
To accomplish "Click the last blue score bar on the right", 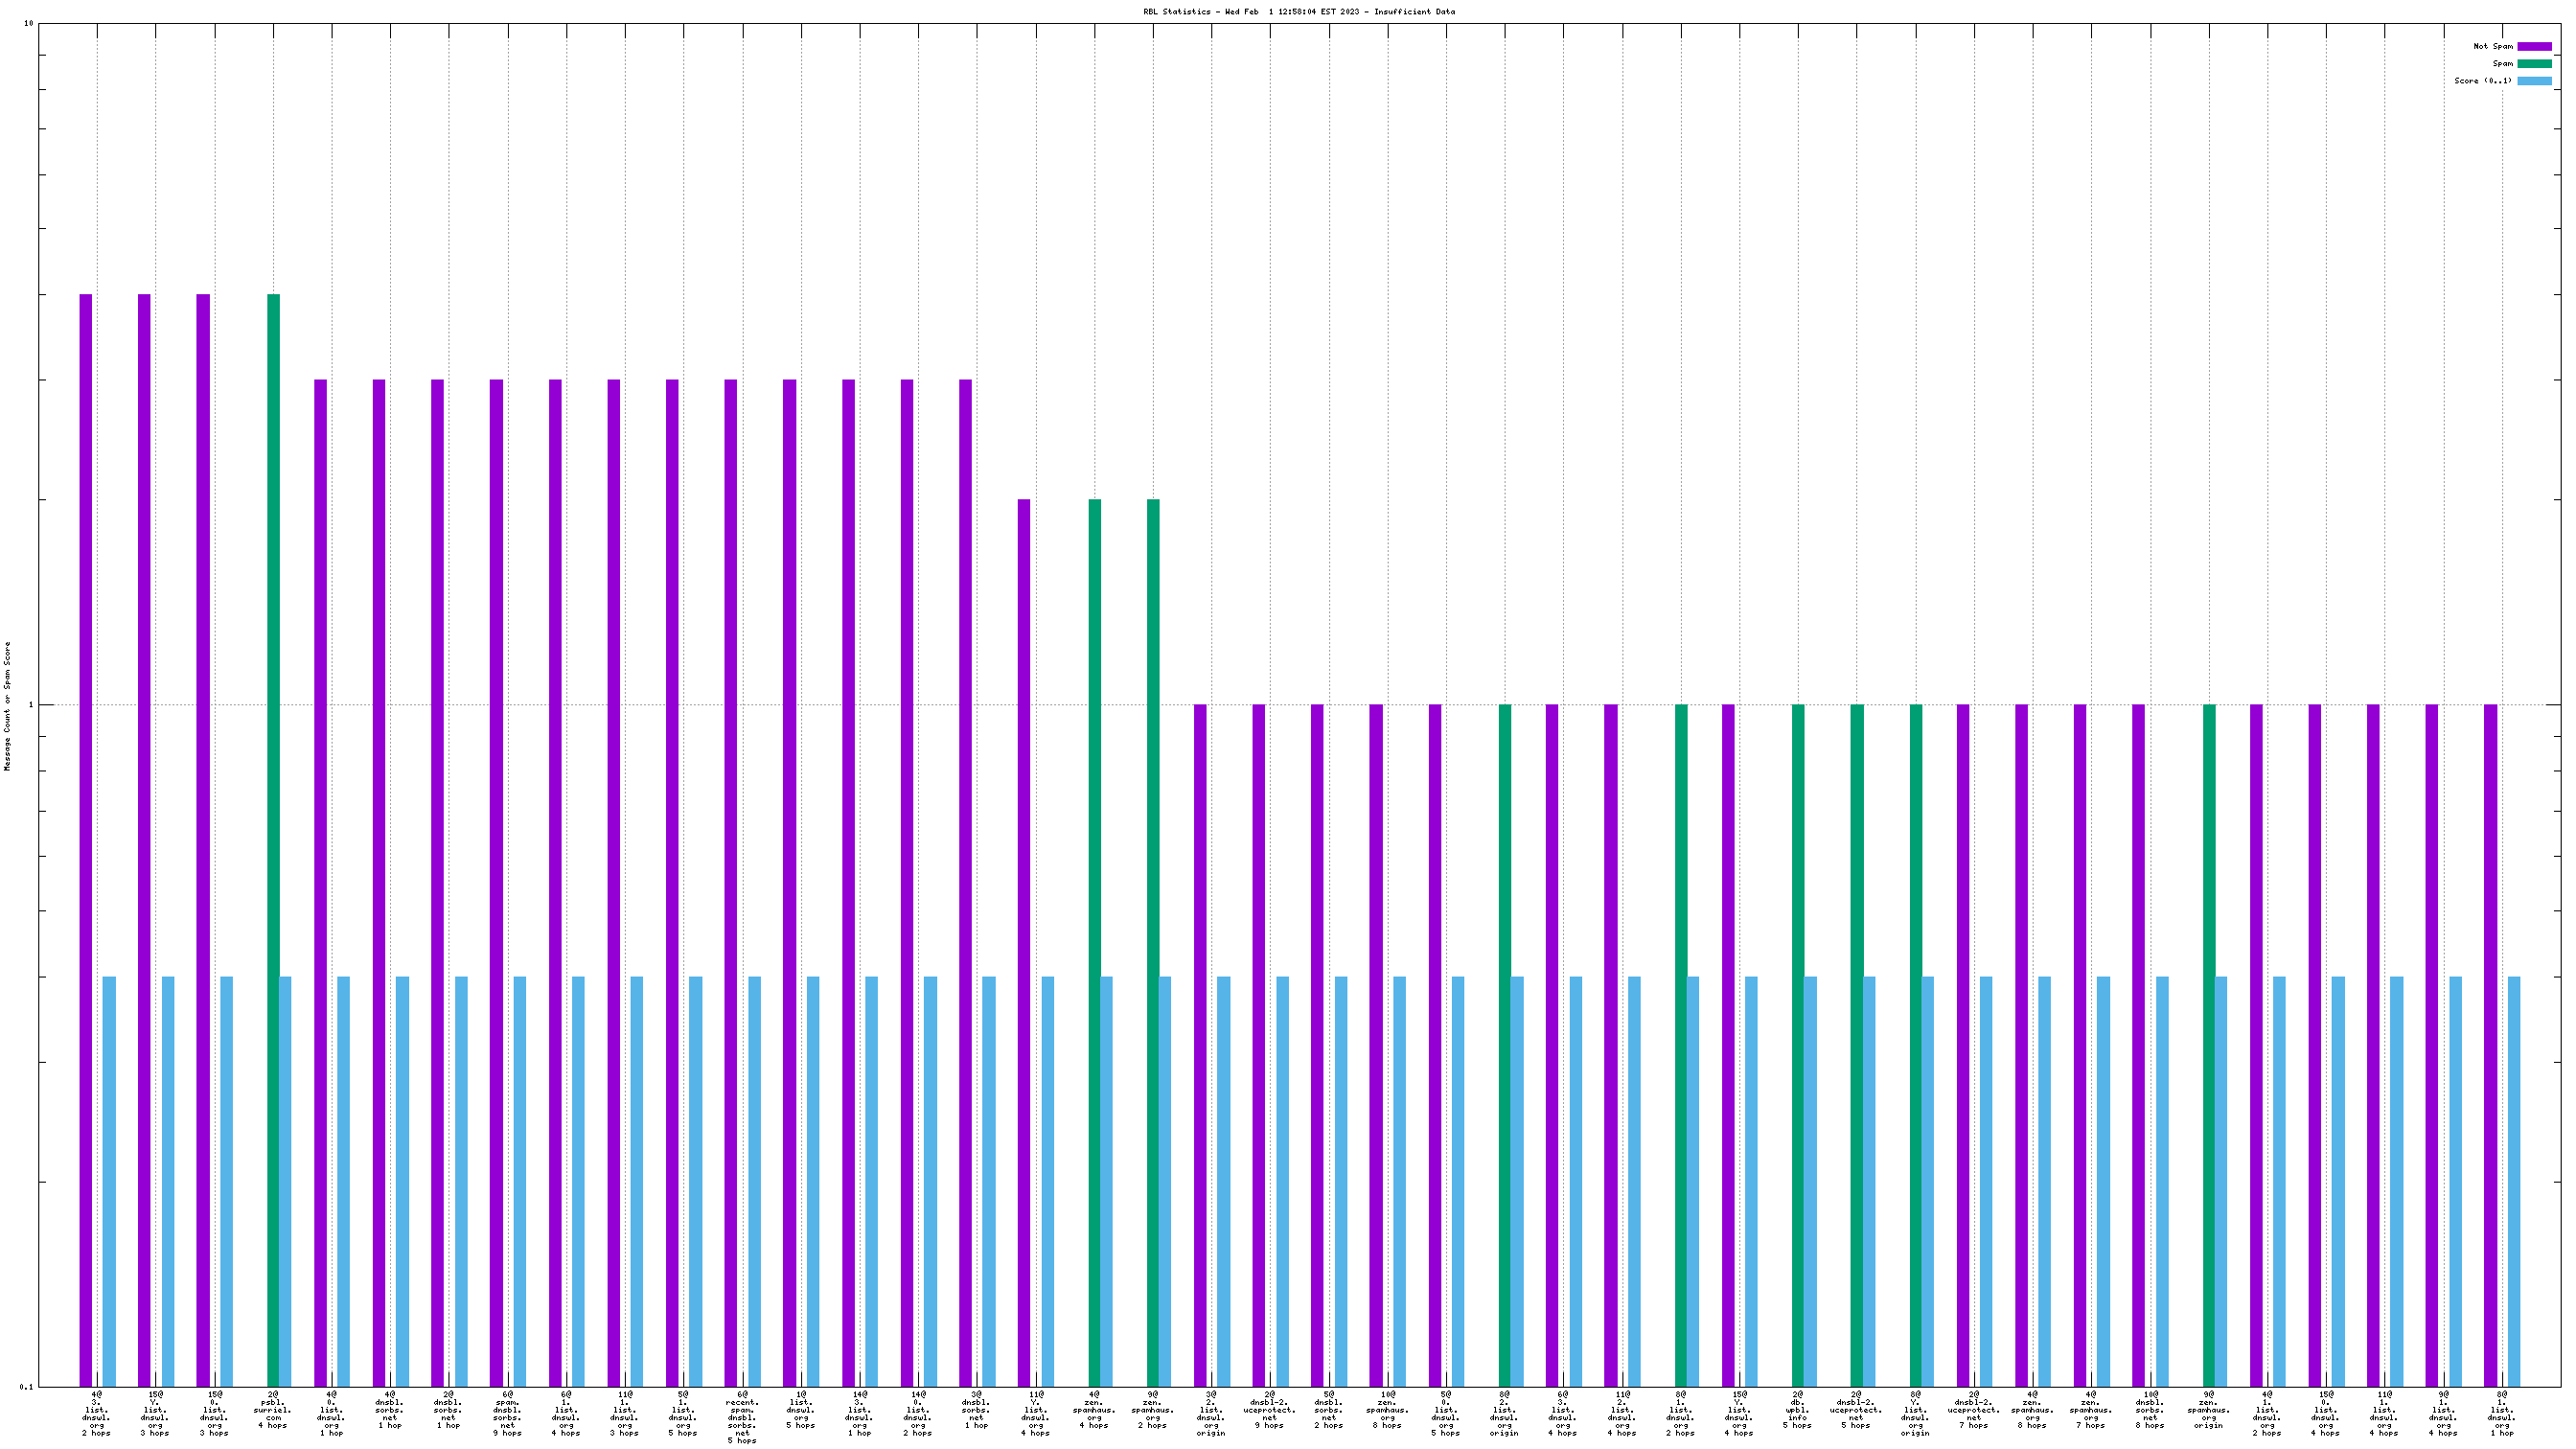I will pyautogui.click(x=2513, y=1180).
